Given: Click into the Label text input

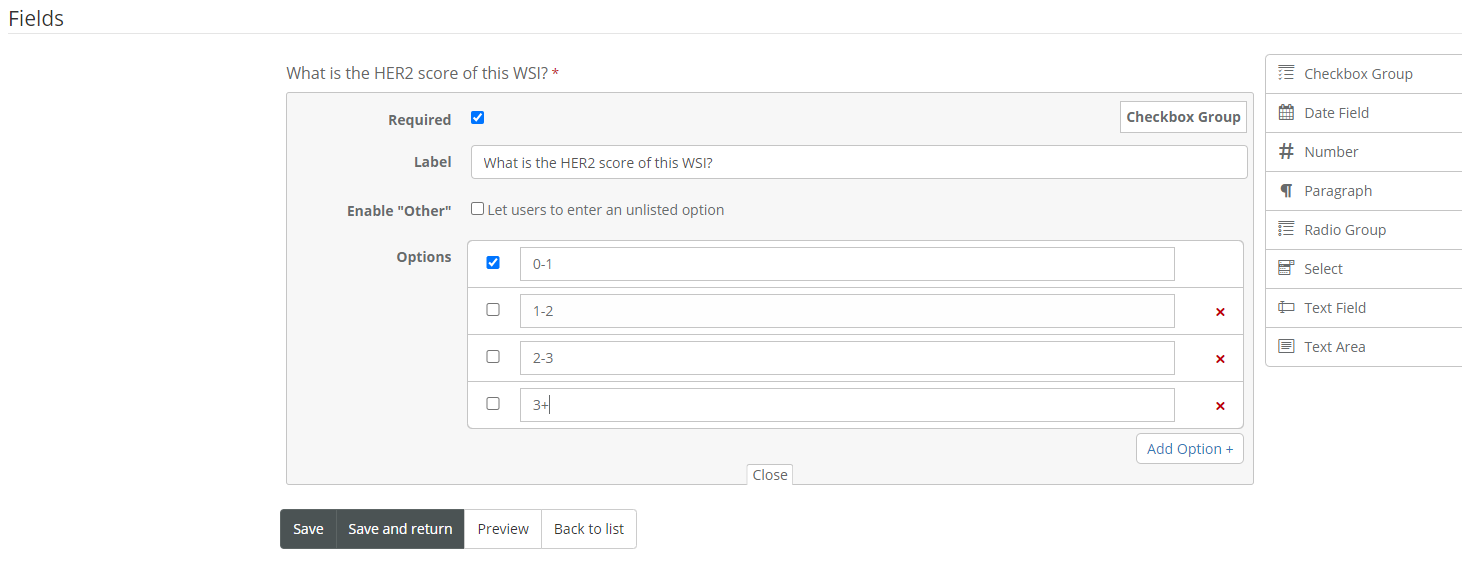Looking at the screenshot, I should [x=858, y=162].
